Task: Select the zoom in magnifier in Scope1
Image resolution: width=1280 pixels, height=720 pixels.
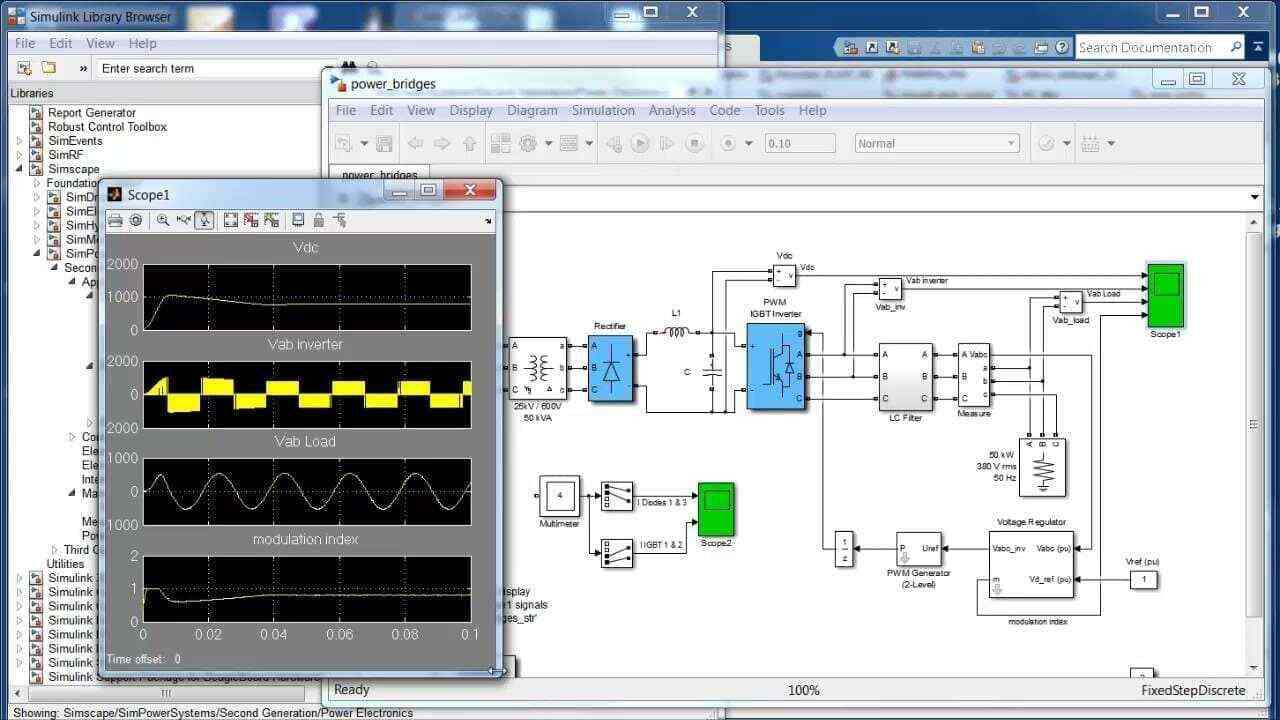Action: tap(163, 220)
